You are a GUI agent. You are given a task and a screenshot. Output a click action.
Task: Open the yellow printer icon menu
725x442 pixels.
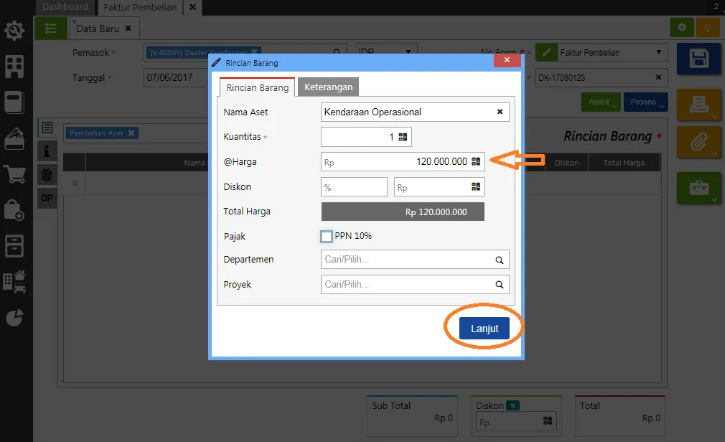[699, 103]
